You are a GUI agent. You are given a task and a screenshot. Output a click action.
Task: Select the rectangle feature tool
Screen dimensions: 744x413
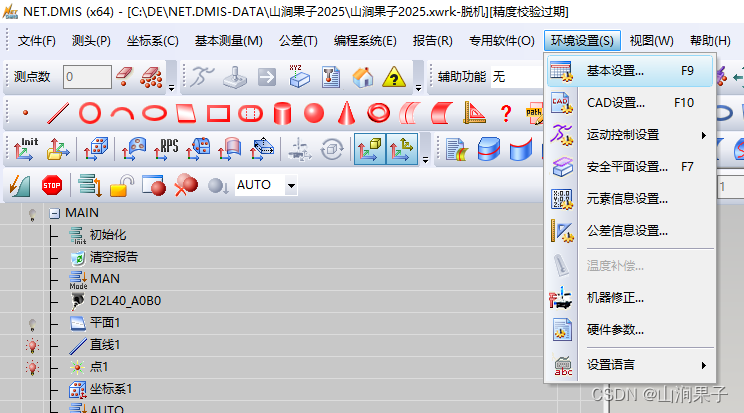[218, 113]
